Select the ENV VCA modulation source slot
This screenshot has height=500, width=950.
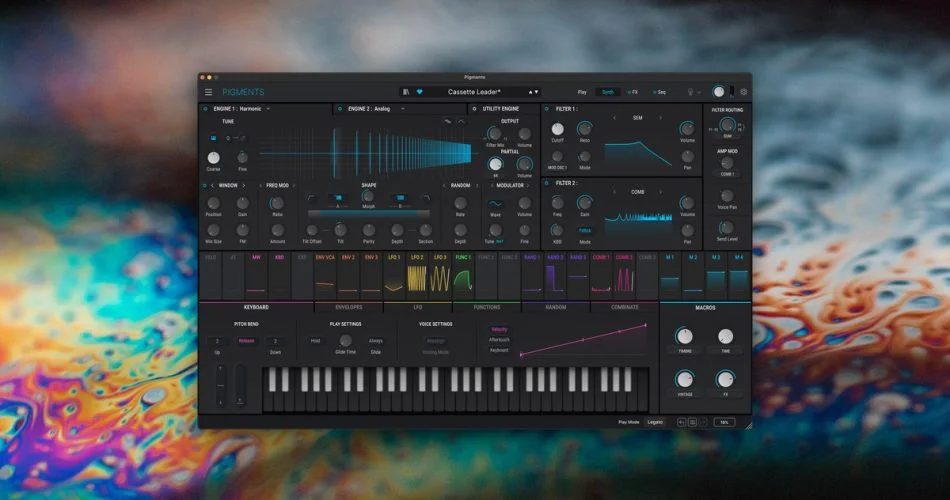pyautogui.click(x=325, y=276)
